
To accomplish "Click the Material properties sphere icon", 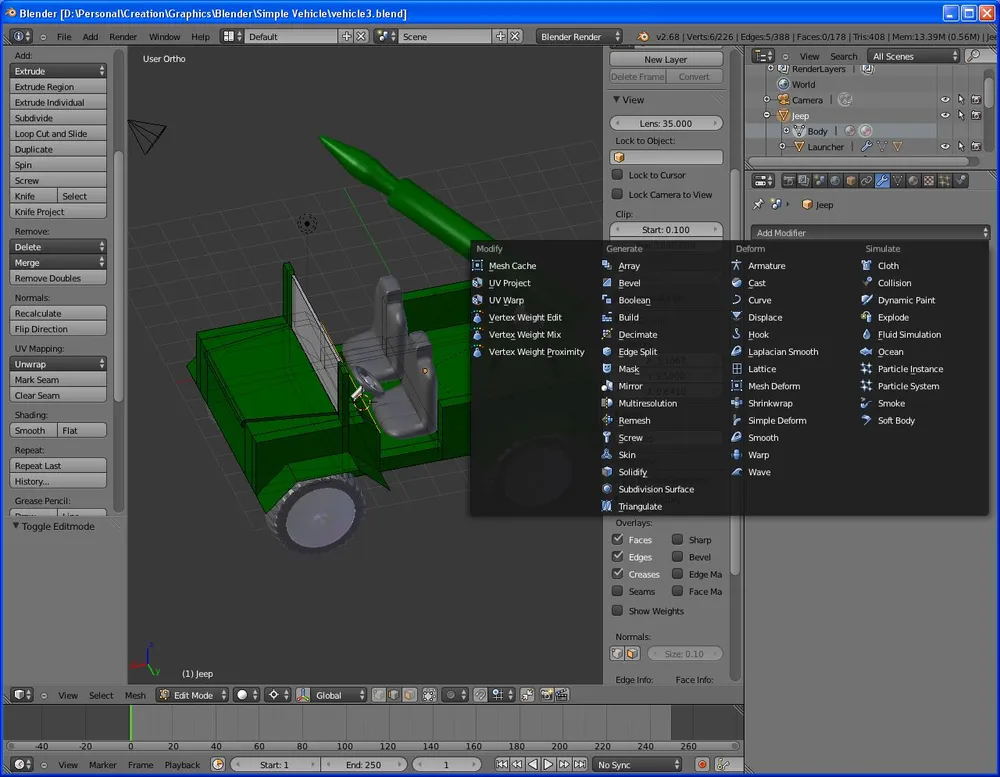I will pos(912,181).
